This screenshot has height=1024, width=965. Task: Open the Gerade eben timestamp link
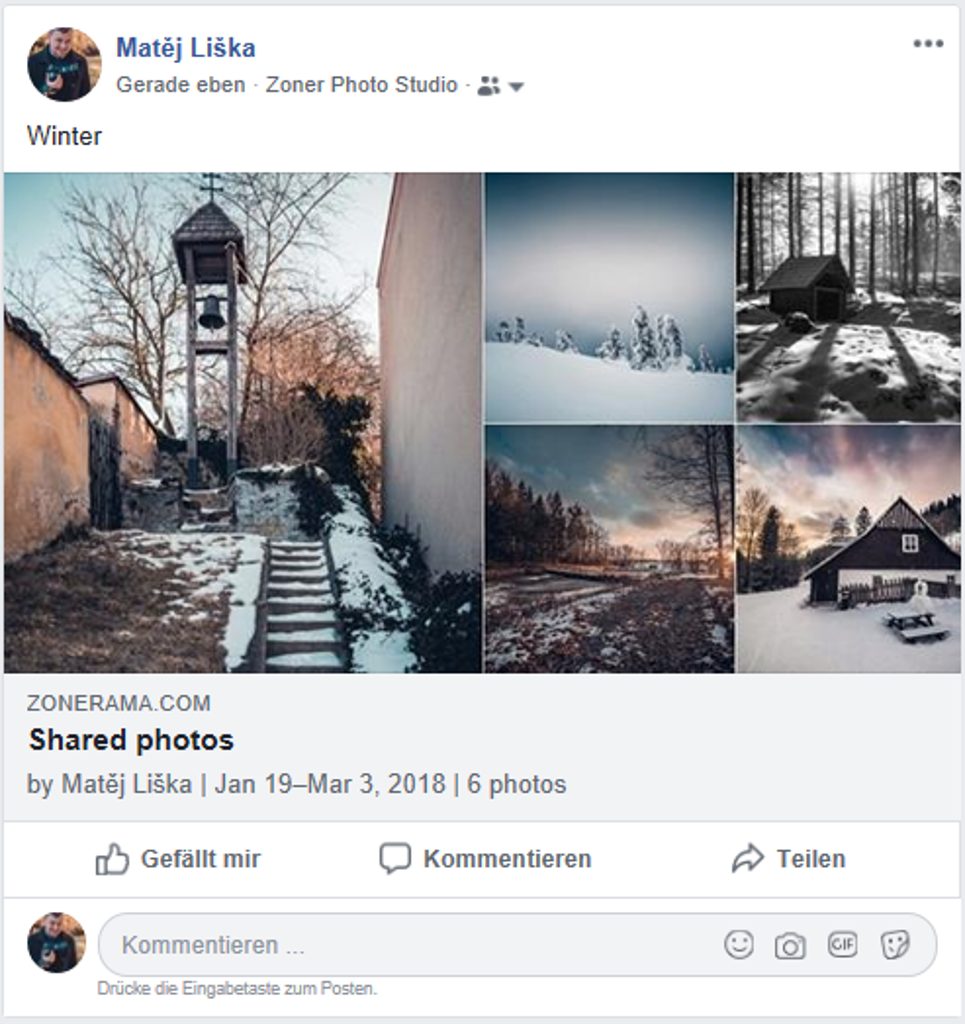pos(180,85)
